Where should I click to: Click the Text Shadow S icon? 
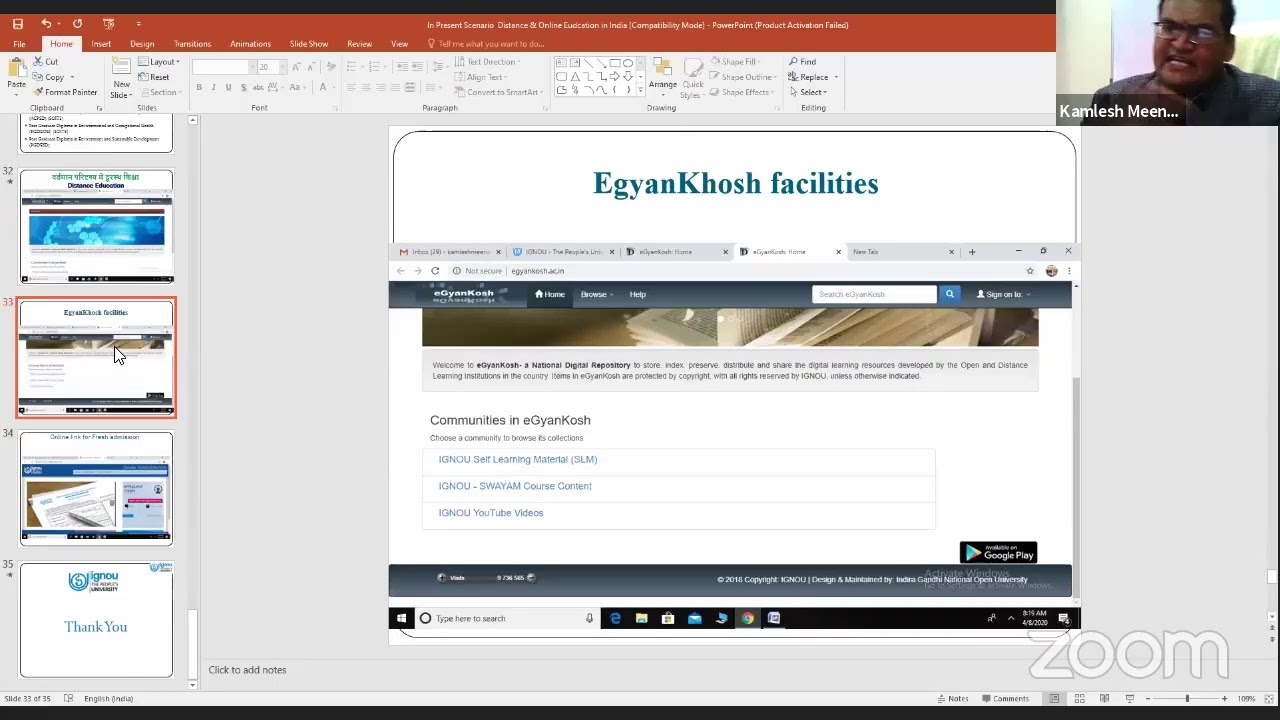(243, 88)
